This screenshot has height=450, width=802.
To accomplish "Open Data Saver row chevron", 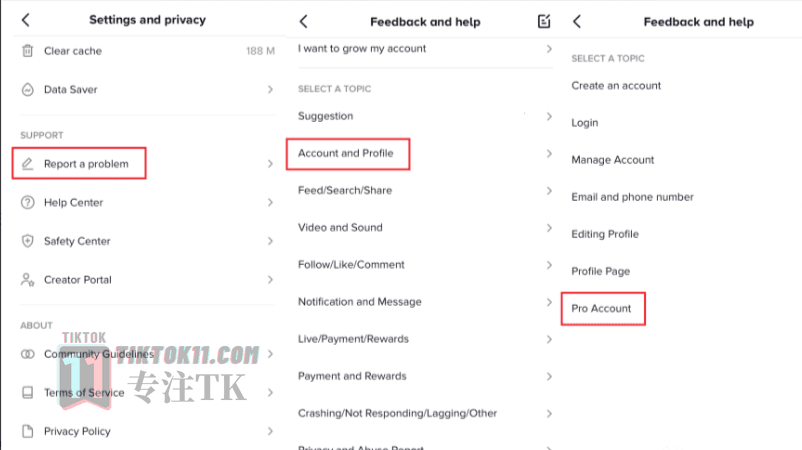I will click(270, 89).
